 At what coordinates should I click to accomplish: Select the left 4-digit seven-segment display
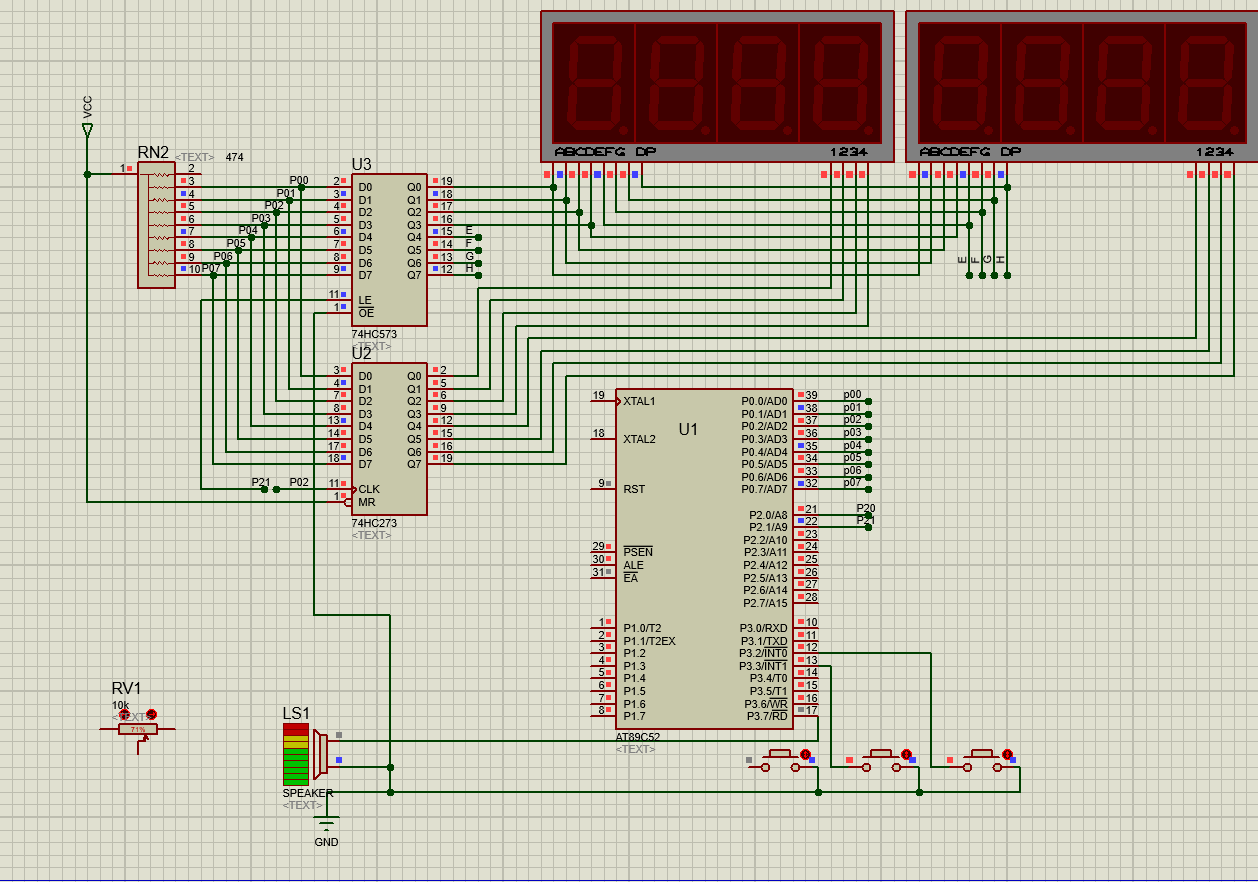[x=717, y=86]
